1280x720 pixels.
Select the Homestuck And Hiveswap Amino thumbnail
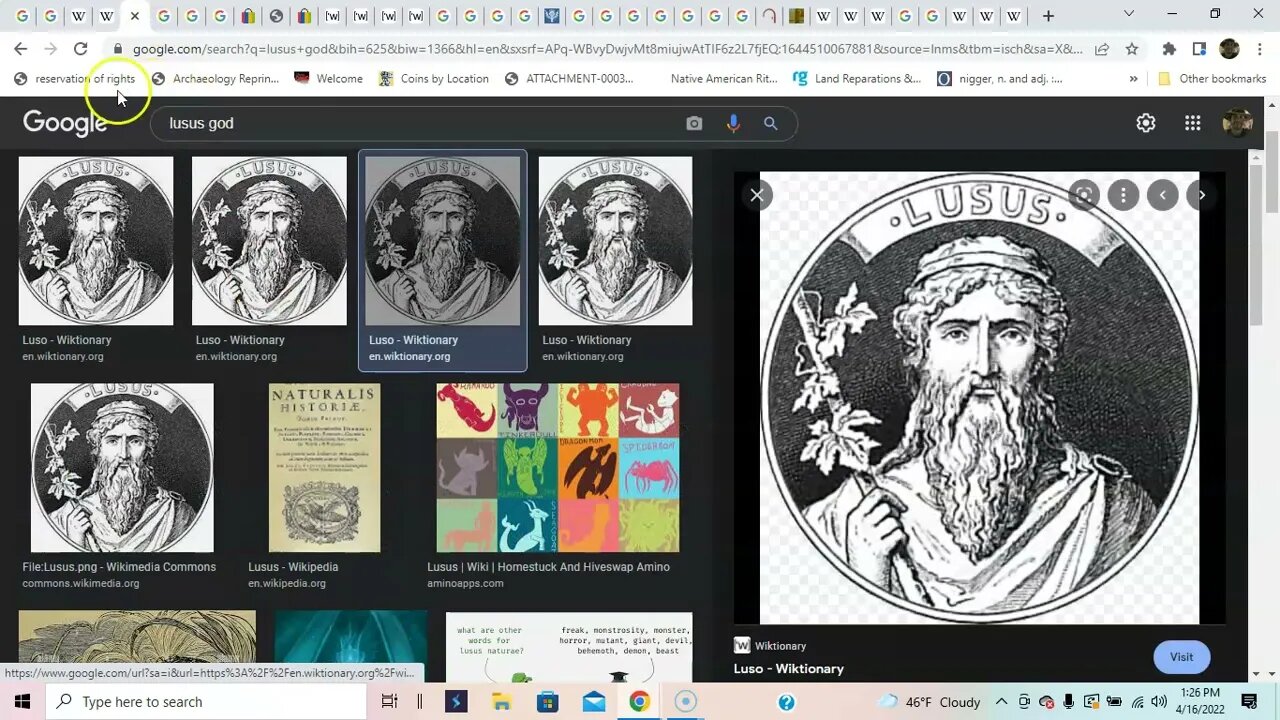click(557, 468)
